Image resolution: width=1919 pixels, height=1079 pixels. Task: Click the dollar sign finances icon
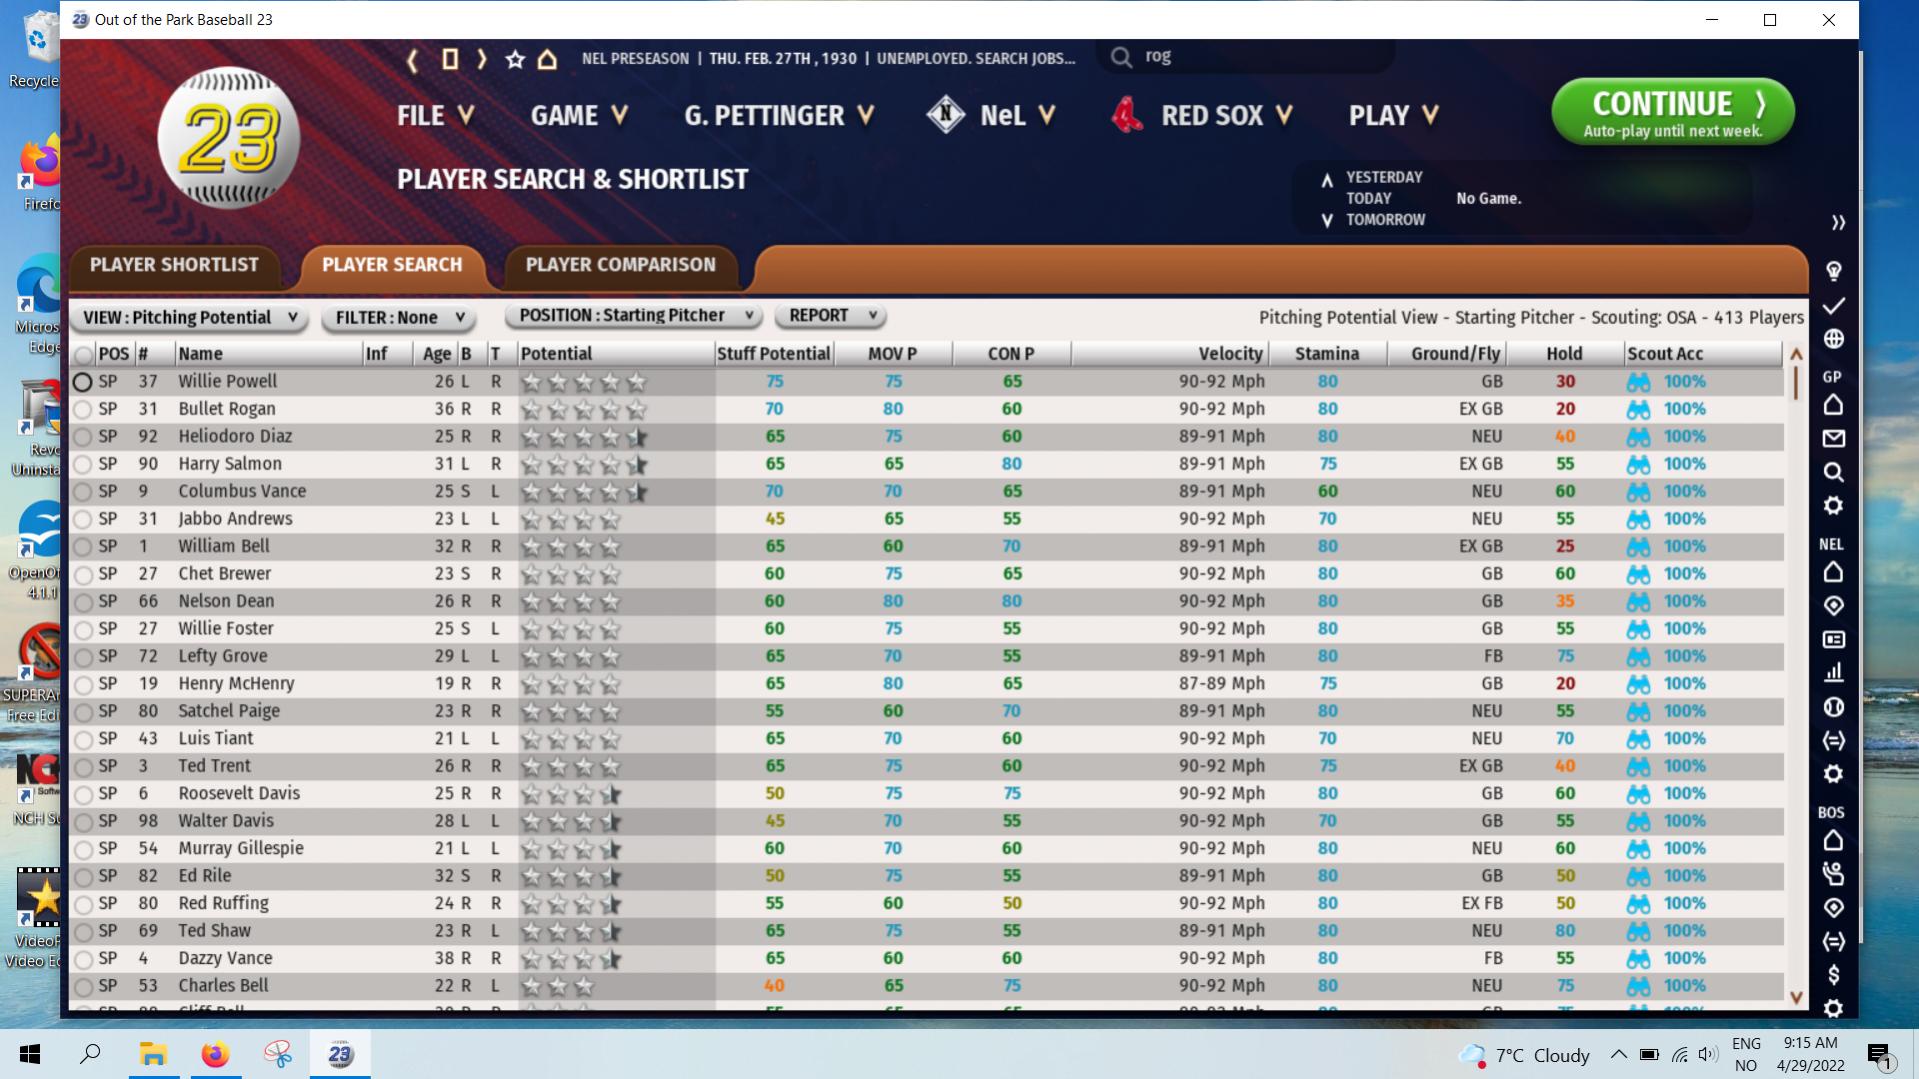(1834, 975)
